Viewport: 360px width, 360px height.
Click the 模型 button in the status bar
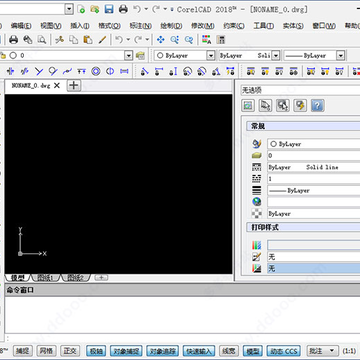click(252, 351)
